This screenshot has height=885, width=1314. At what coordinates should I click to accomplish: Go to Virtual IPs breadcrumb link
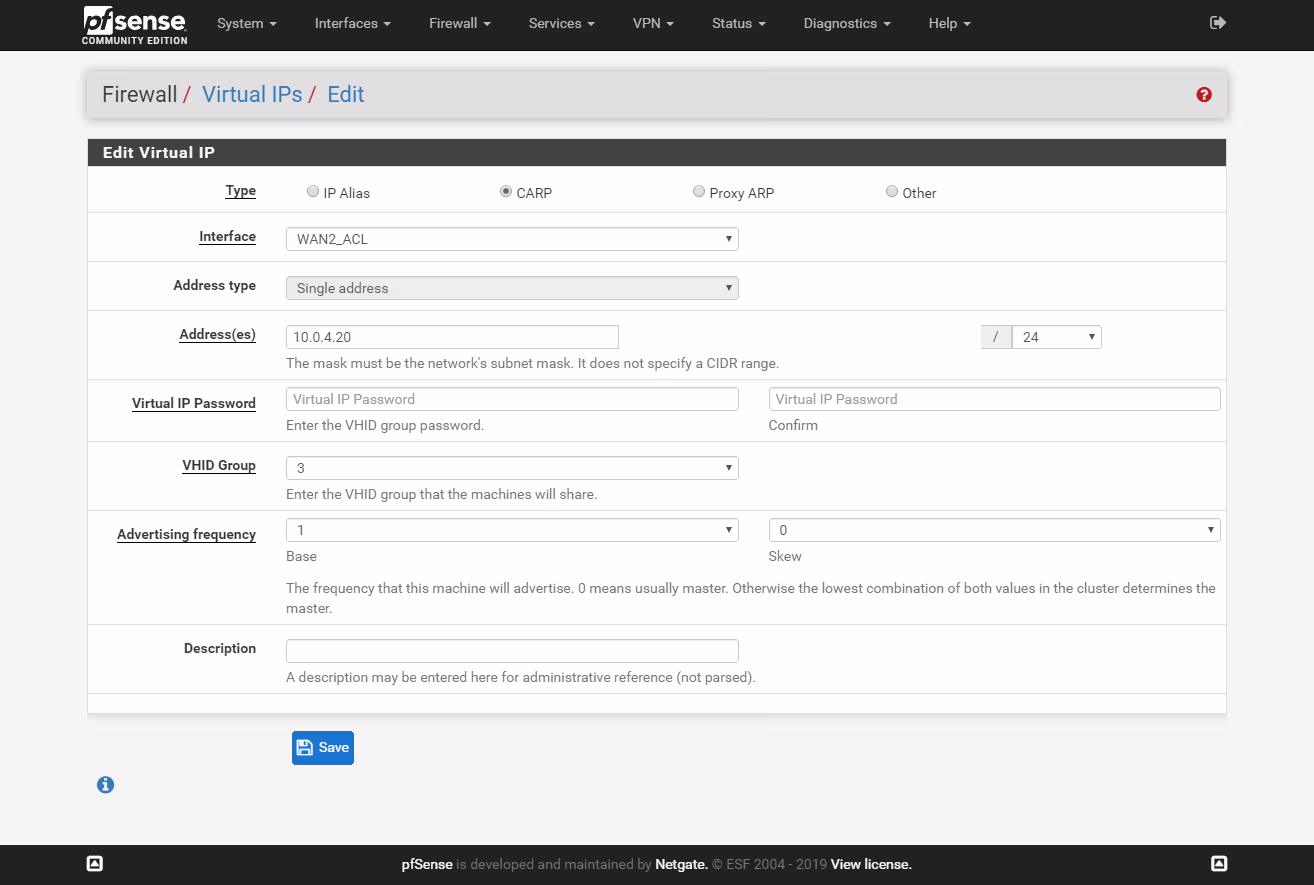pos(252,95)
